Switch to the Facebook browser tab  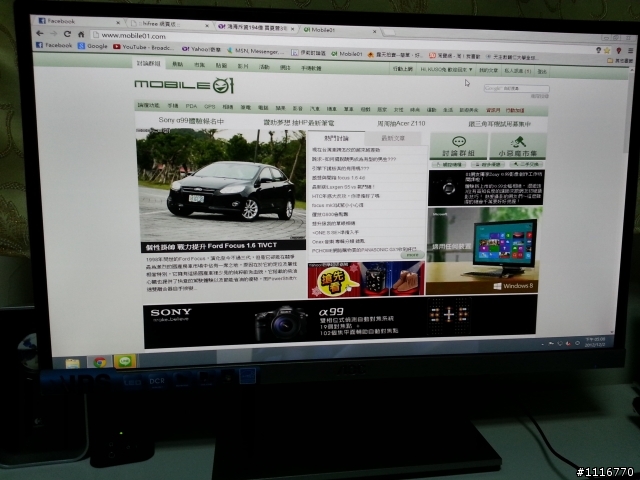click(x=78, y=21)
